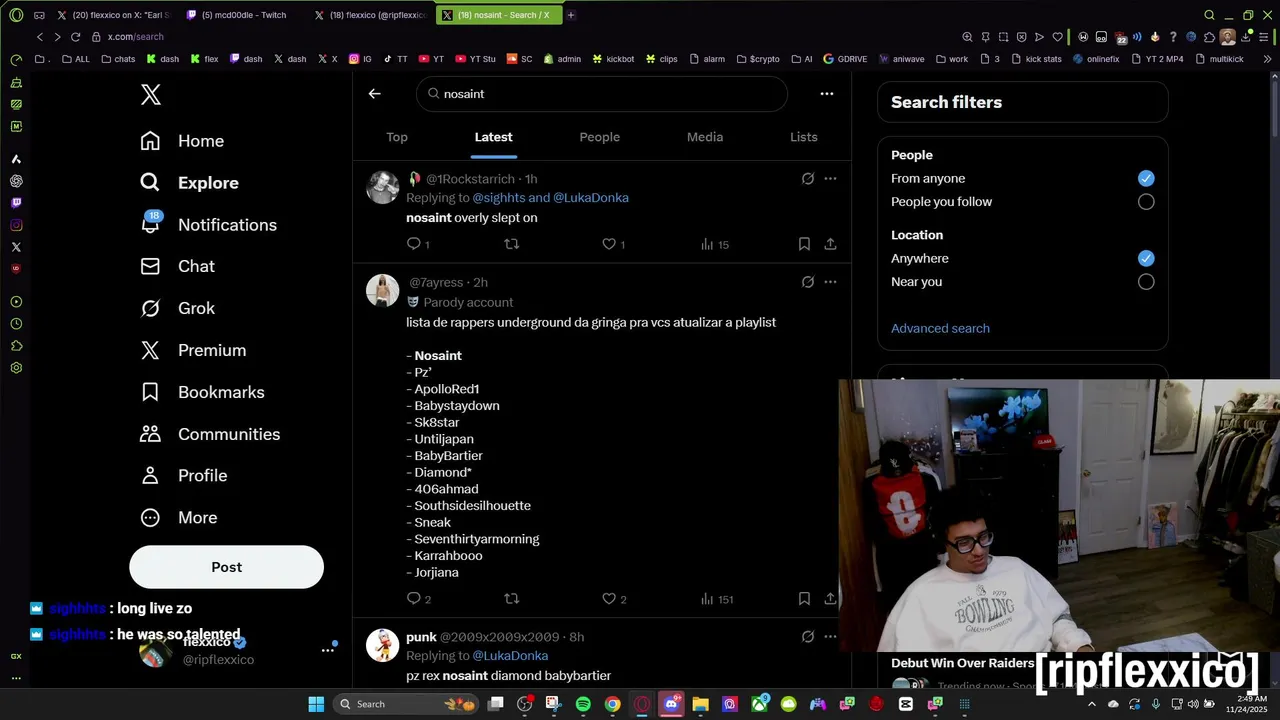Open Notifications with the 18 badge
This screenshot has width=1280, height=720.
(x=208, y=224)
